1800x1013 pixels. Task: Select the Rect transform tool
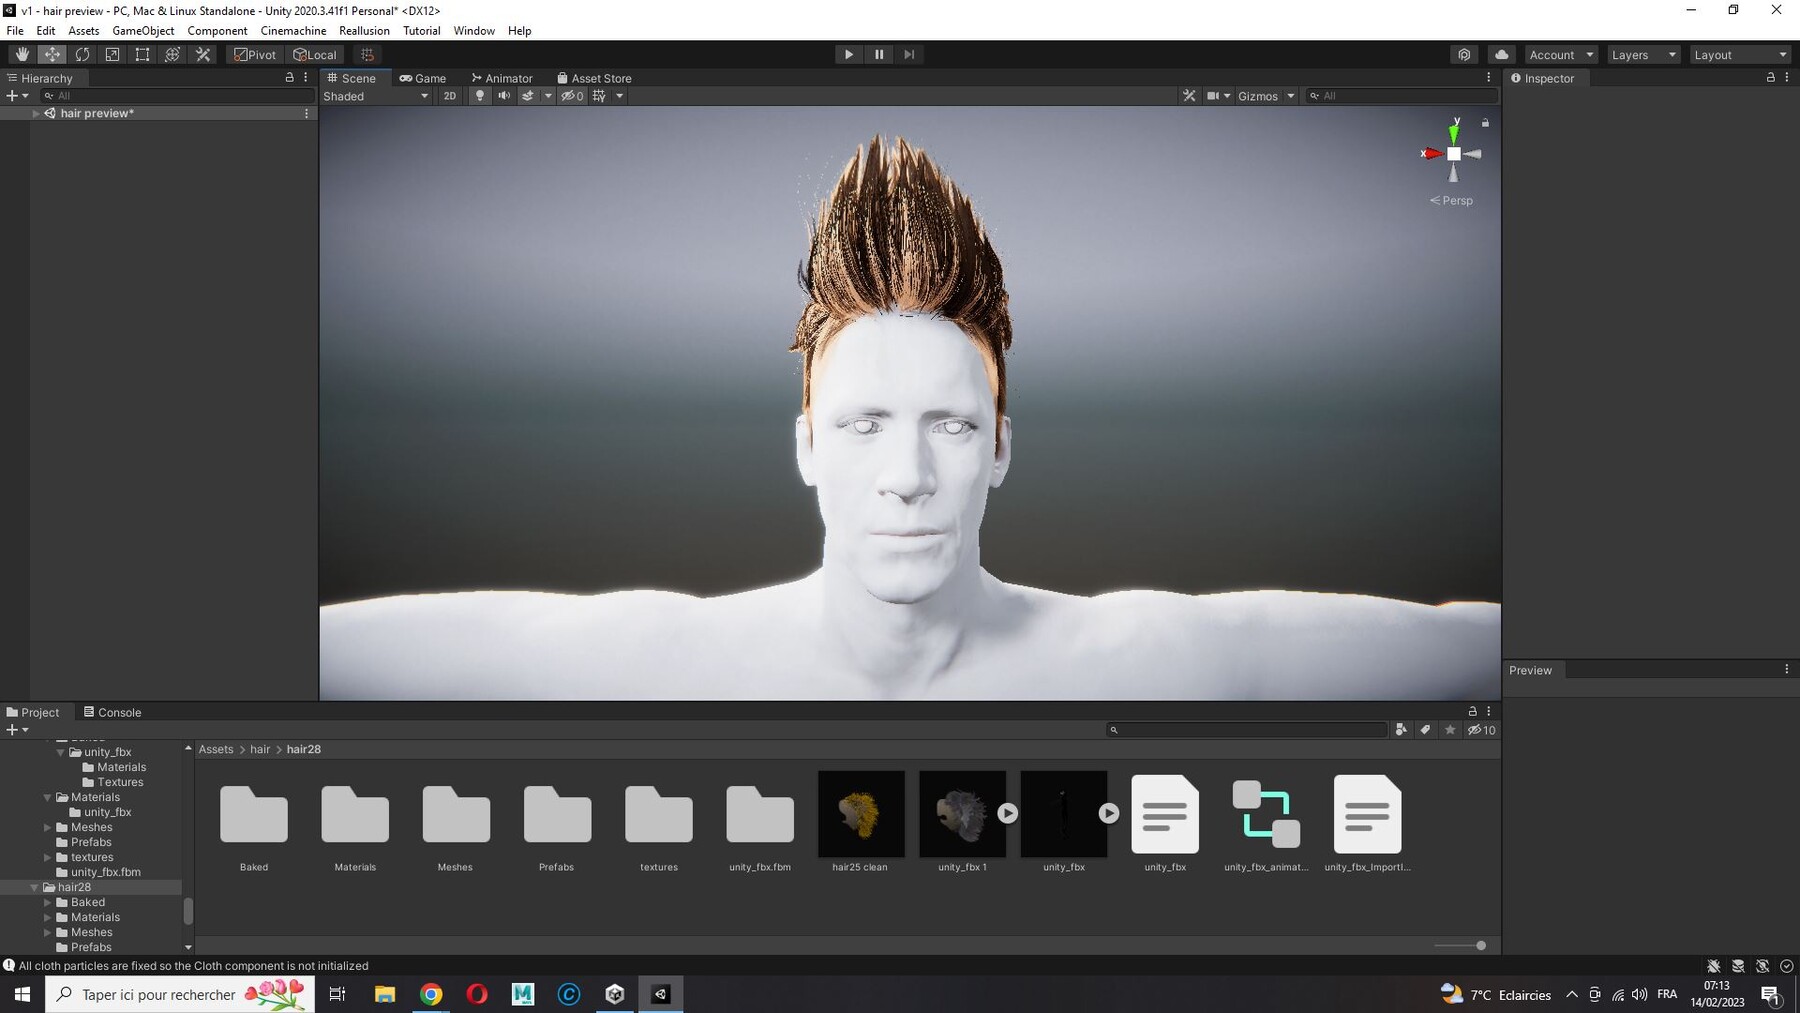pos(142,55)
